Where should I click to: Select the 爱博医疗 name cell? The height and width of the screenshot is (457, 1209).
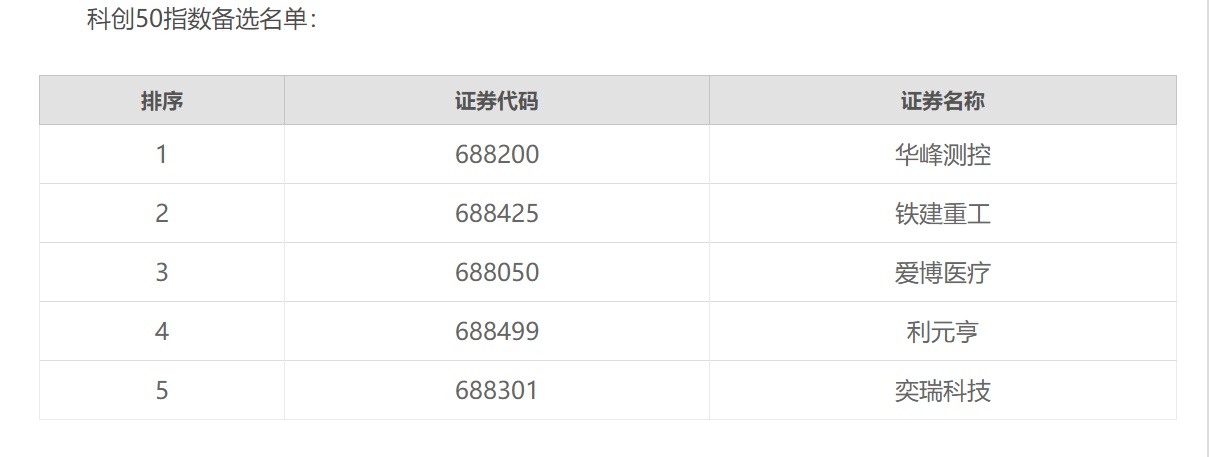click(x=942, y=273)
